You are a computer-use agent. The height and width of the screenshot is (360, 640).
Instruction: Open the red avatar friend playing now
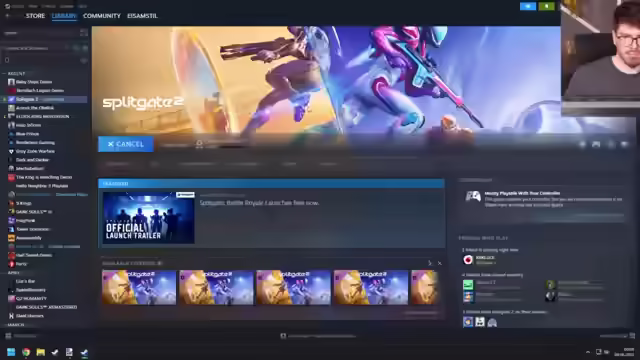coord(468,260)
